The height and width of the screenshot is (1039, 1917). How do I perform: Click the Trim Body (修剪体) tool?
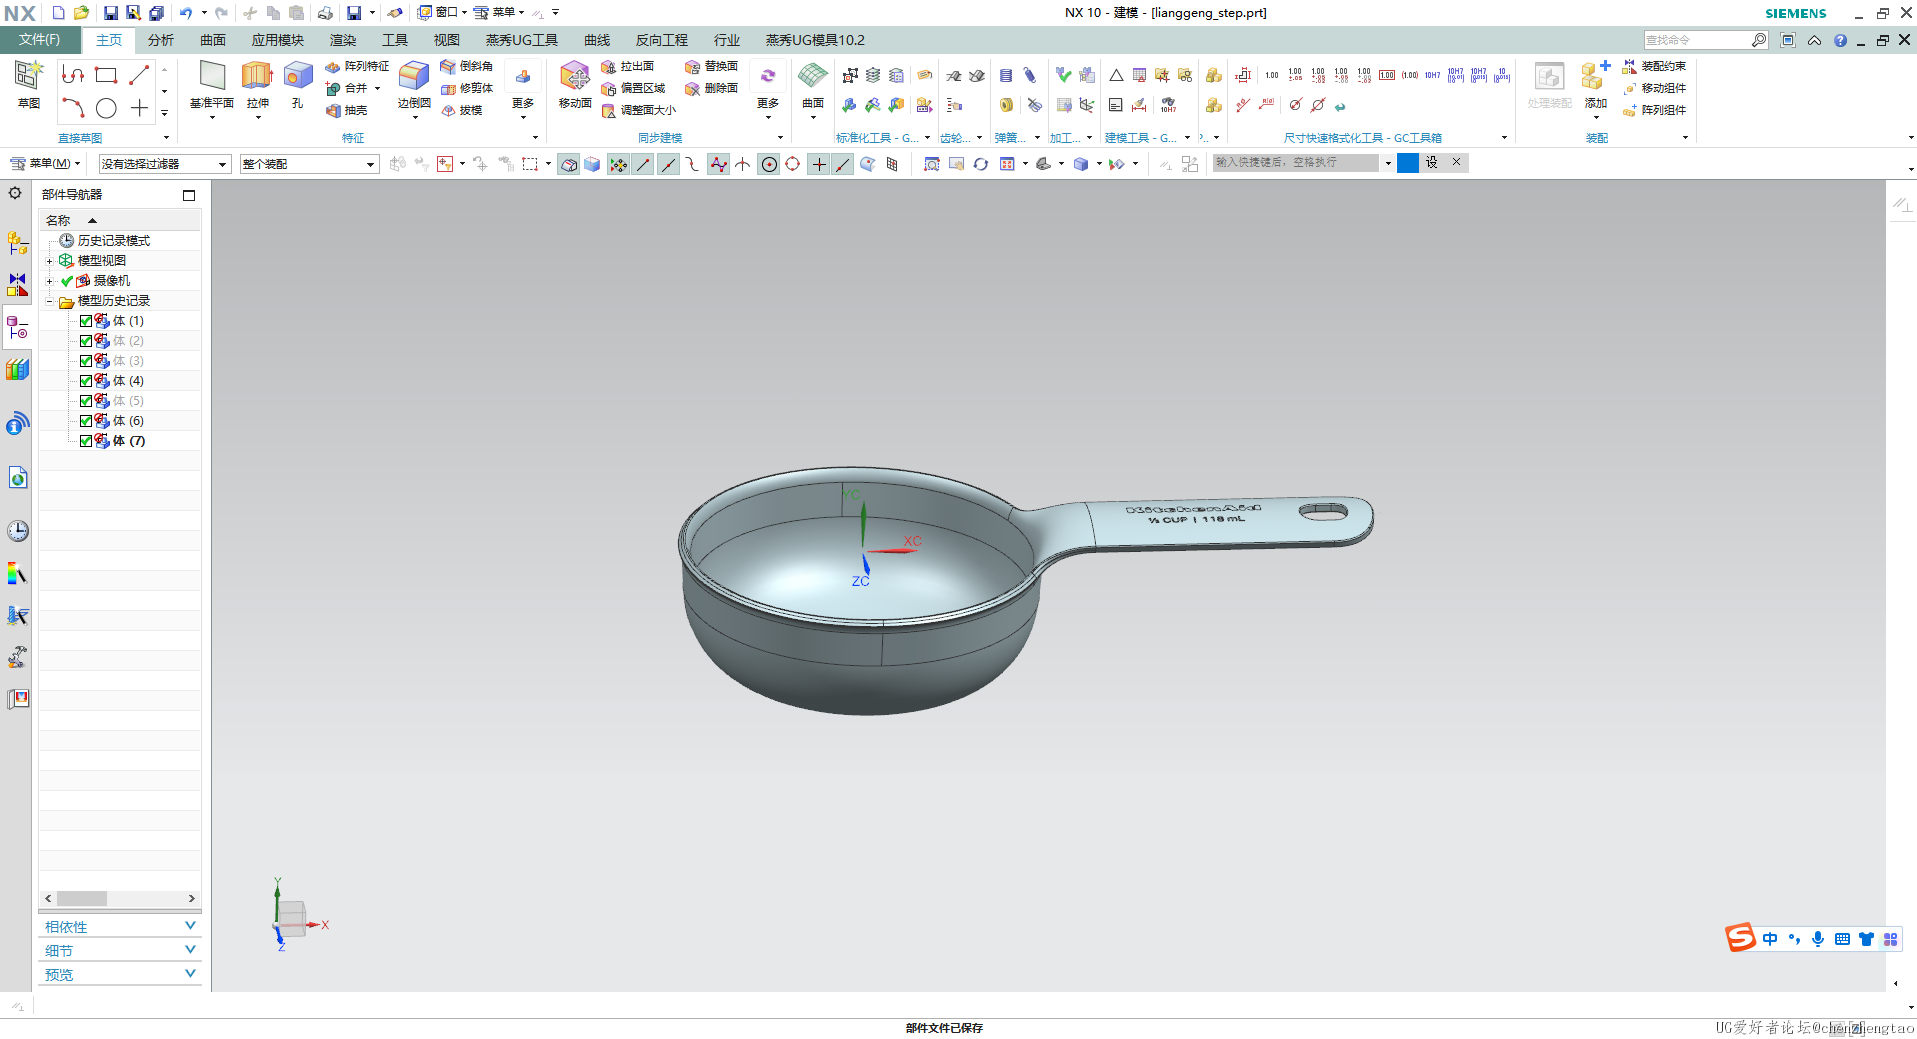click(x=467, y=88)
